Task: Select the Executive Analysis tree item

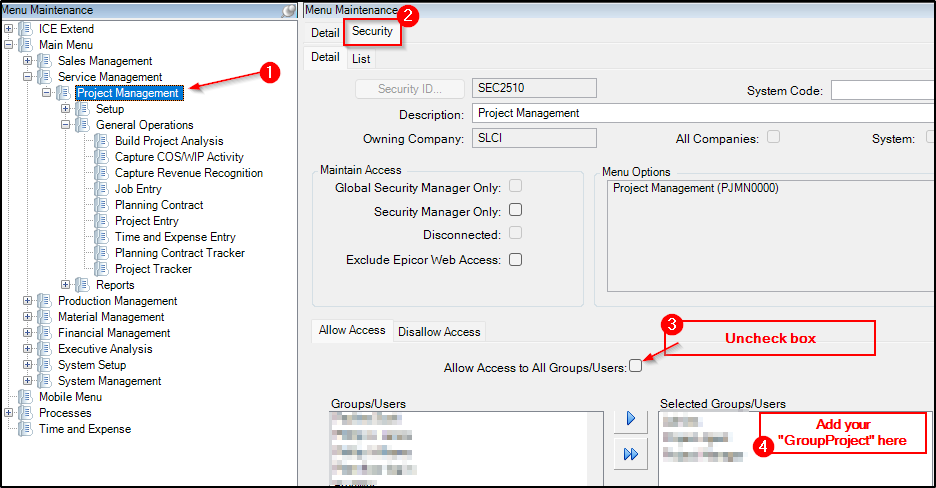Action: pyautogui.click(x=105, y=349)
